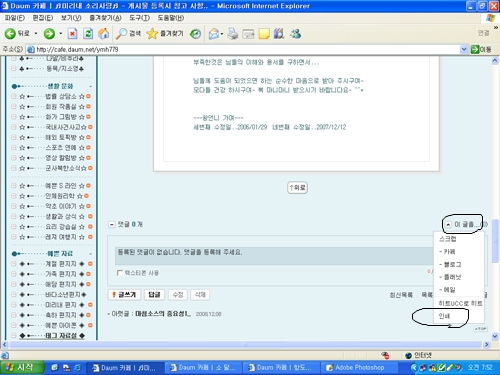This screenshot has height=375, width=500.
Task: Click the green Forward arrow button
Action: pos(49,33)
